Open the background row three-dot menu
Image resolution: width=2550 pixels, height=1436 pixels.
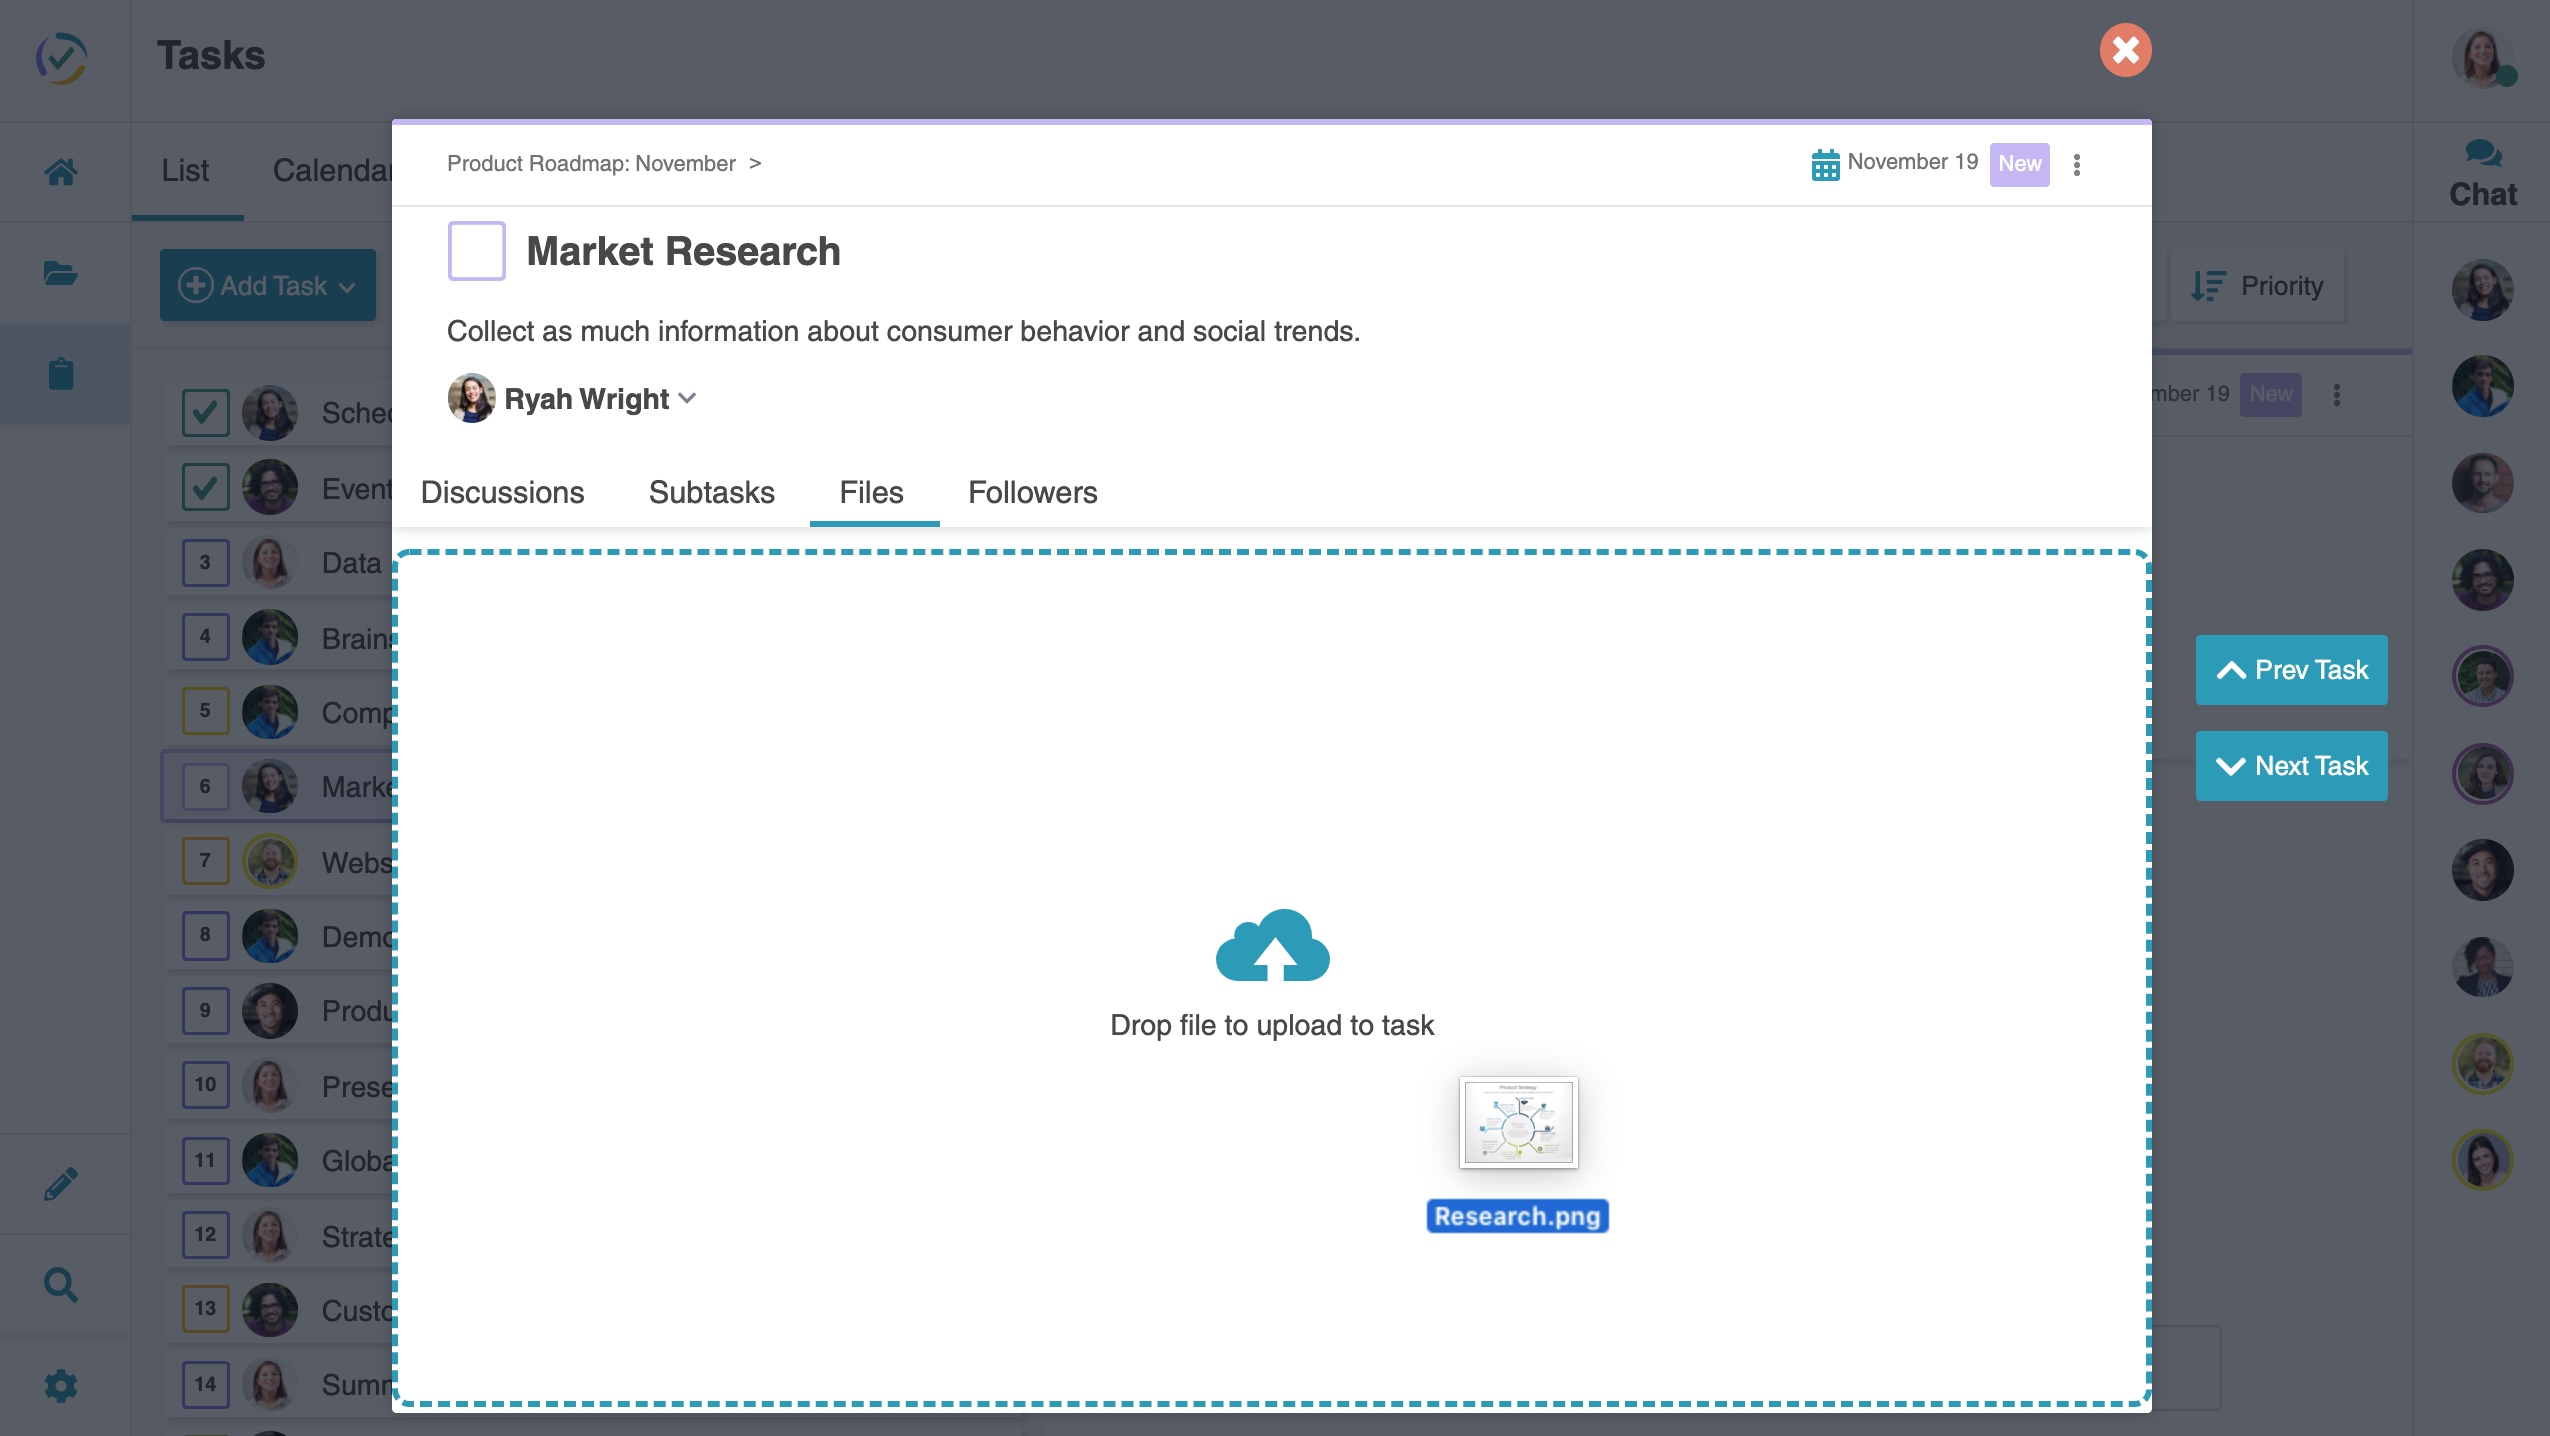pyautogui.click(x=2337, y=395)
